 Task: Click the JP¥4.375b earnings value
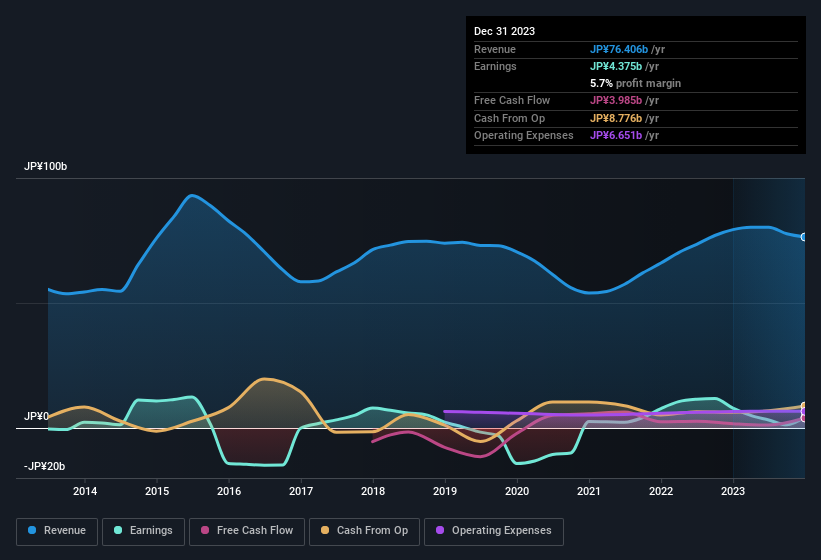616,66
